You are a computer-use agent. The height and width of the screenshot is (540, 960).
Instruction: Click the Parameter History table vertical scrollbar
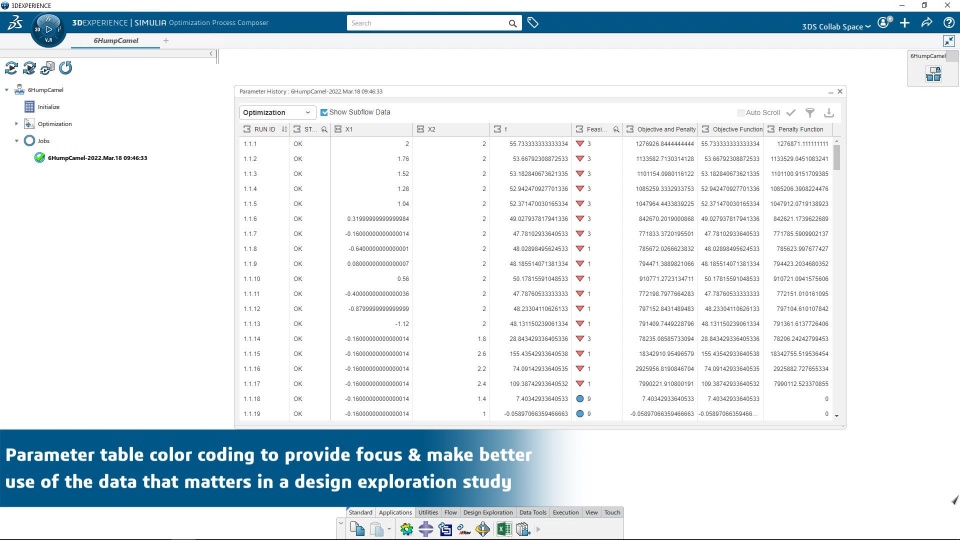tap(836, 156)
